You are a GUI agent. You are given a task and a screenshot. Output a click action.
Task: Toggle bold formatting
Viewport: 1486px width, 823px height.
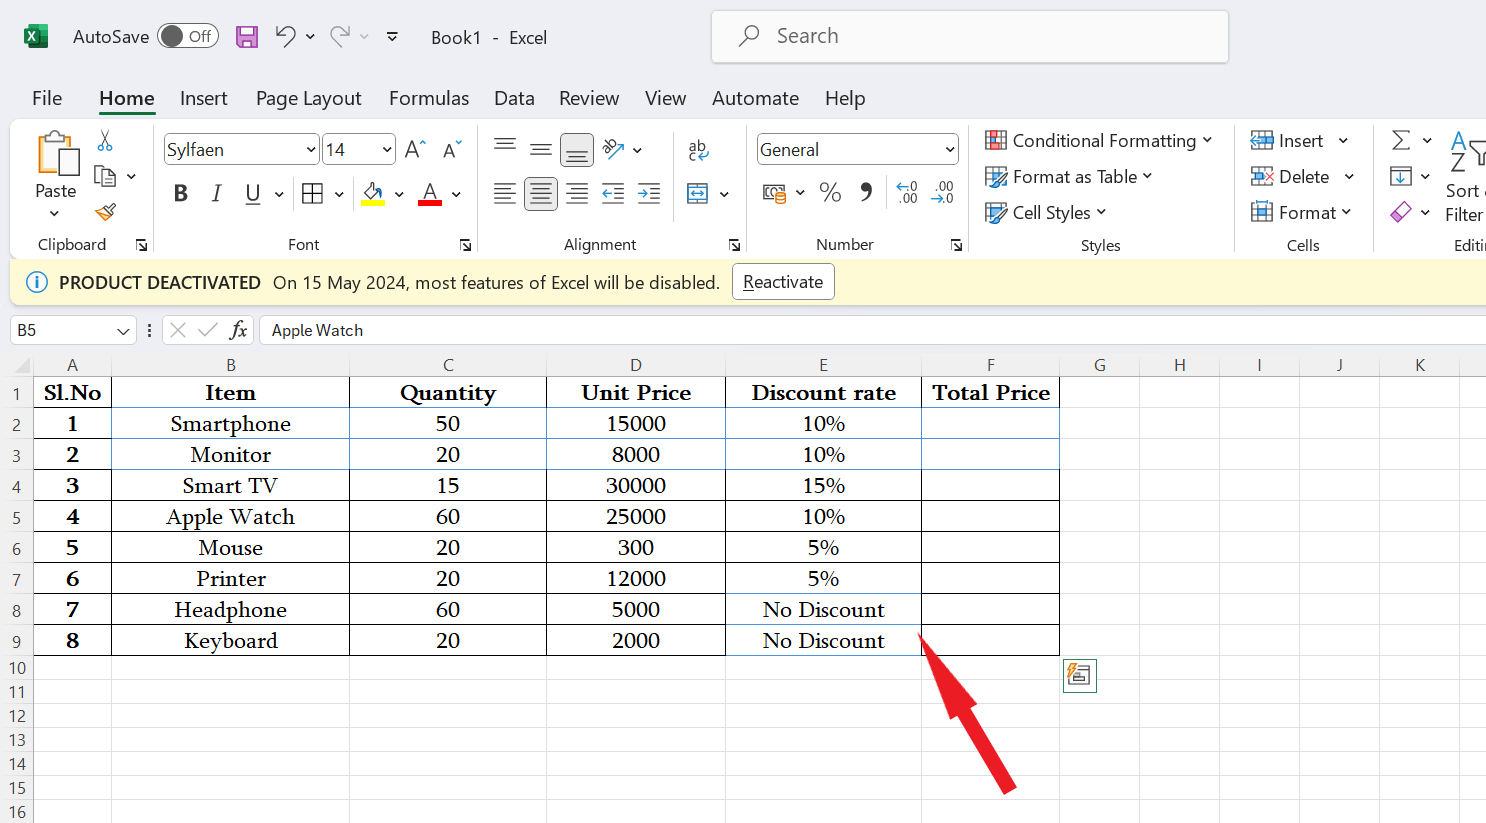pyautogui.click(x=180, y=193)
